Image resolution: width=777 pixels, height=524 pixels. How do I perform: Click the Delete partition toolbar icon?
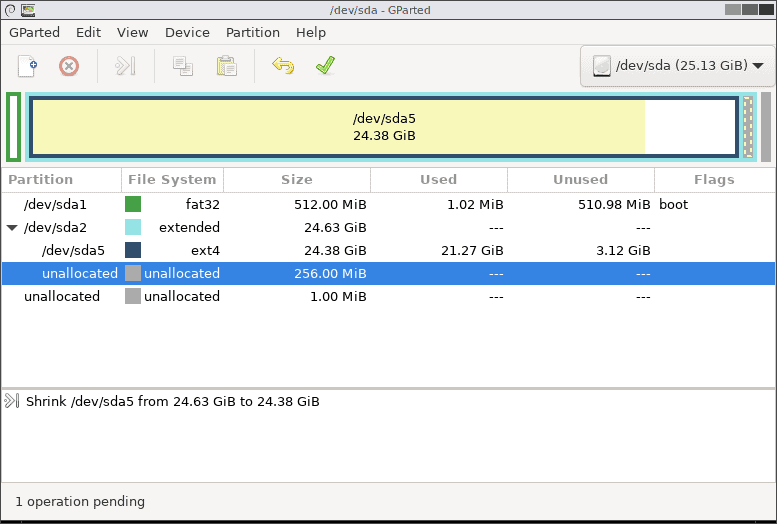[69, 66]
